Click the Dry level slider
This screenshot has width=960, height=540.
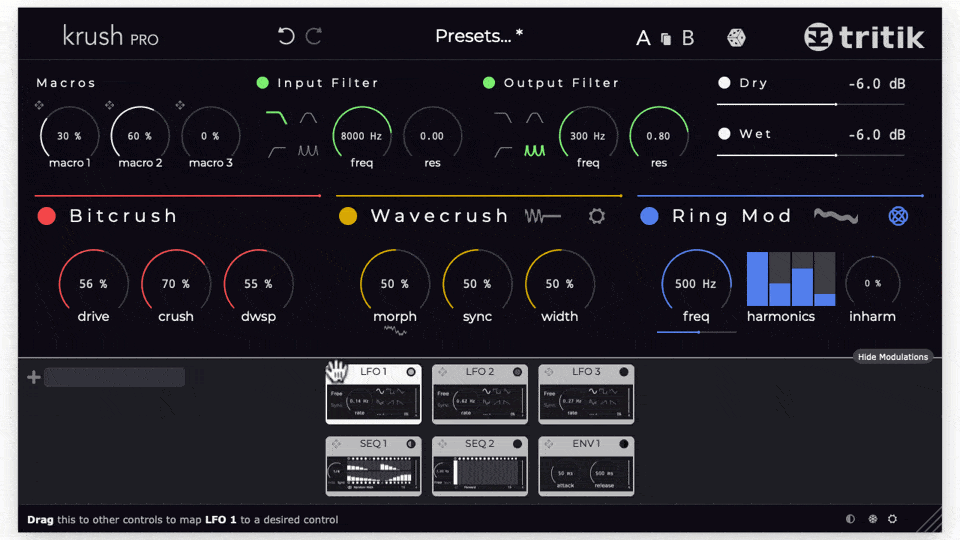[x=810, y=103]
